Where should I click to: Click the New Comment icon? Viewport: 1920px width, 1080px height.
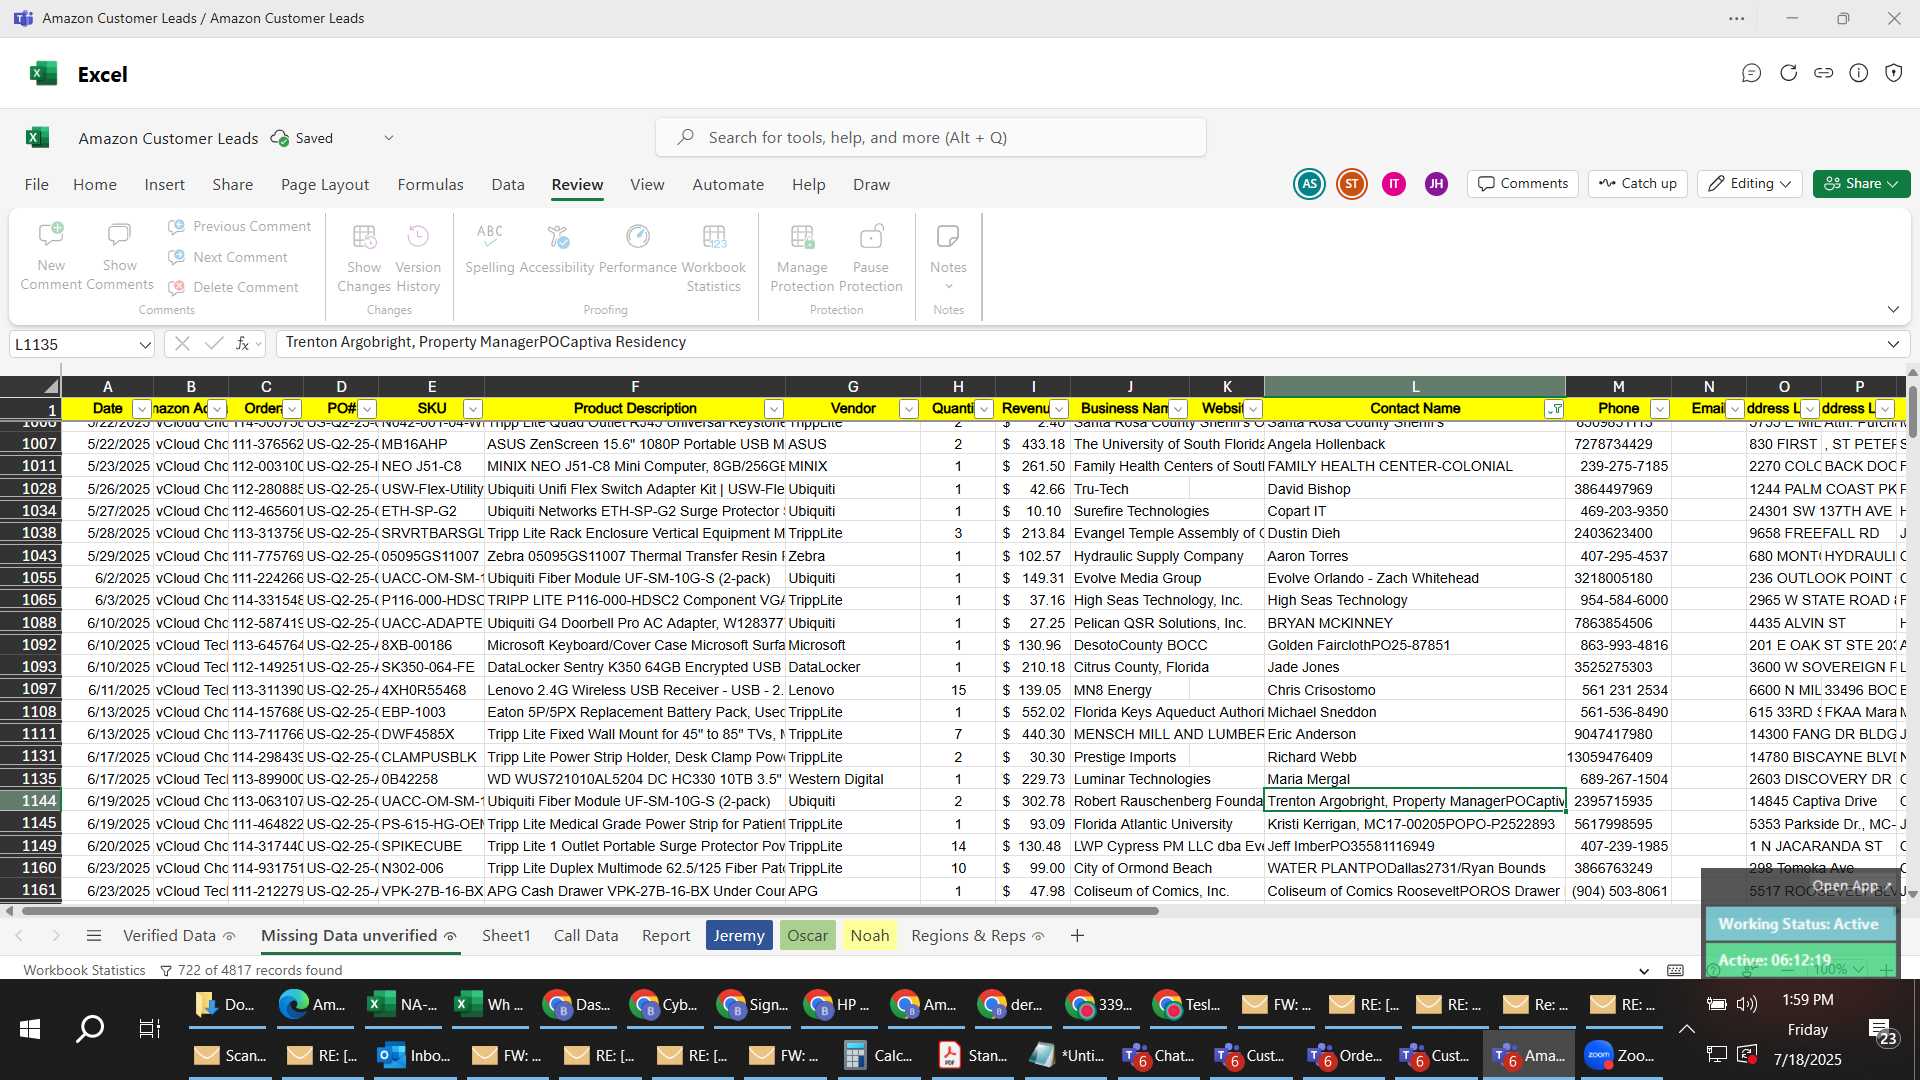coord(51,236)
